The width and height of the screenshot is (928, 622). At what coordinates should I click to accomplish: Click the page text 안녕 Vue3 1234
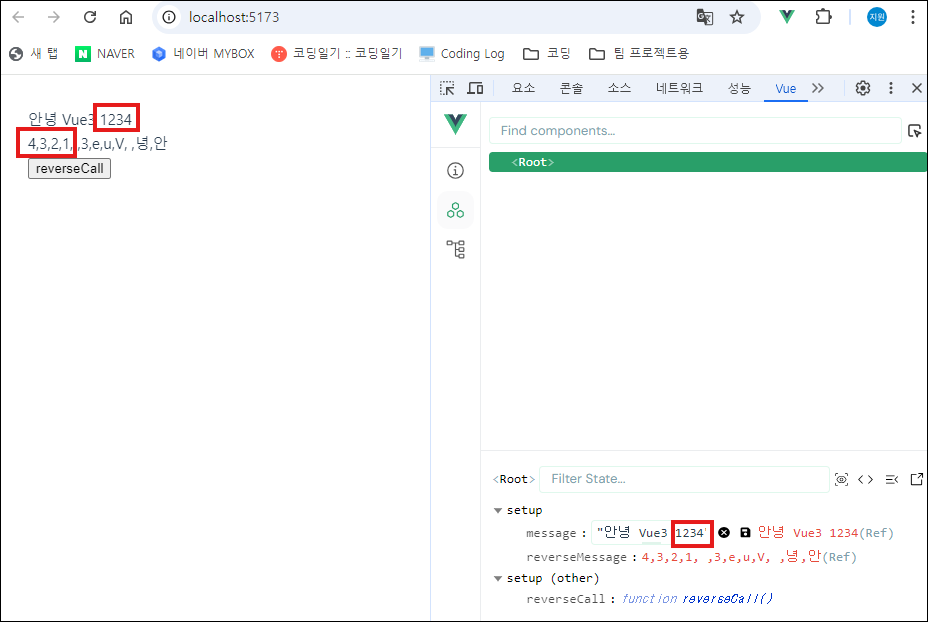coord(80,120)
